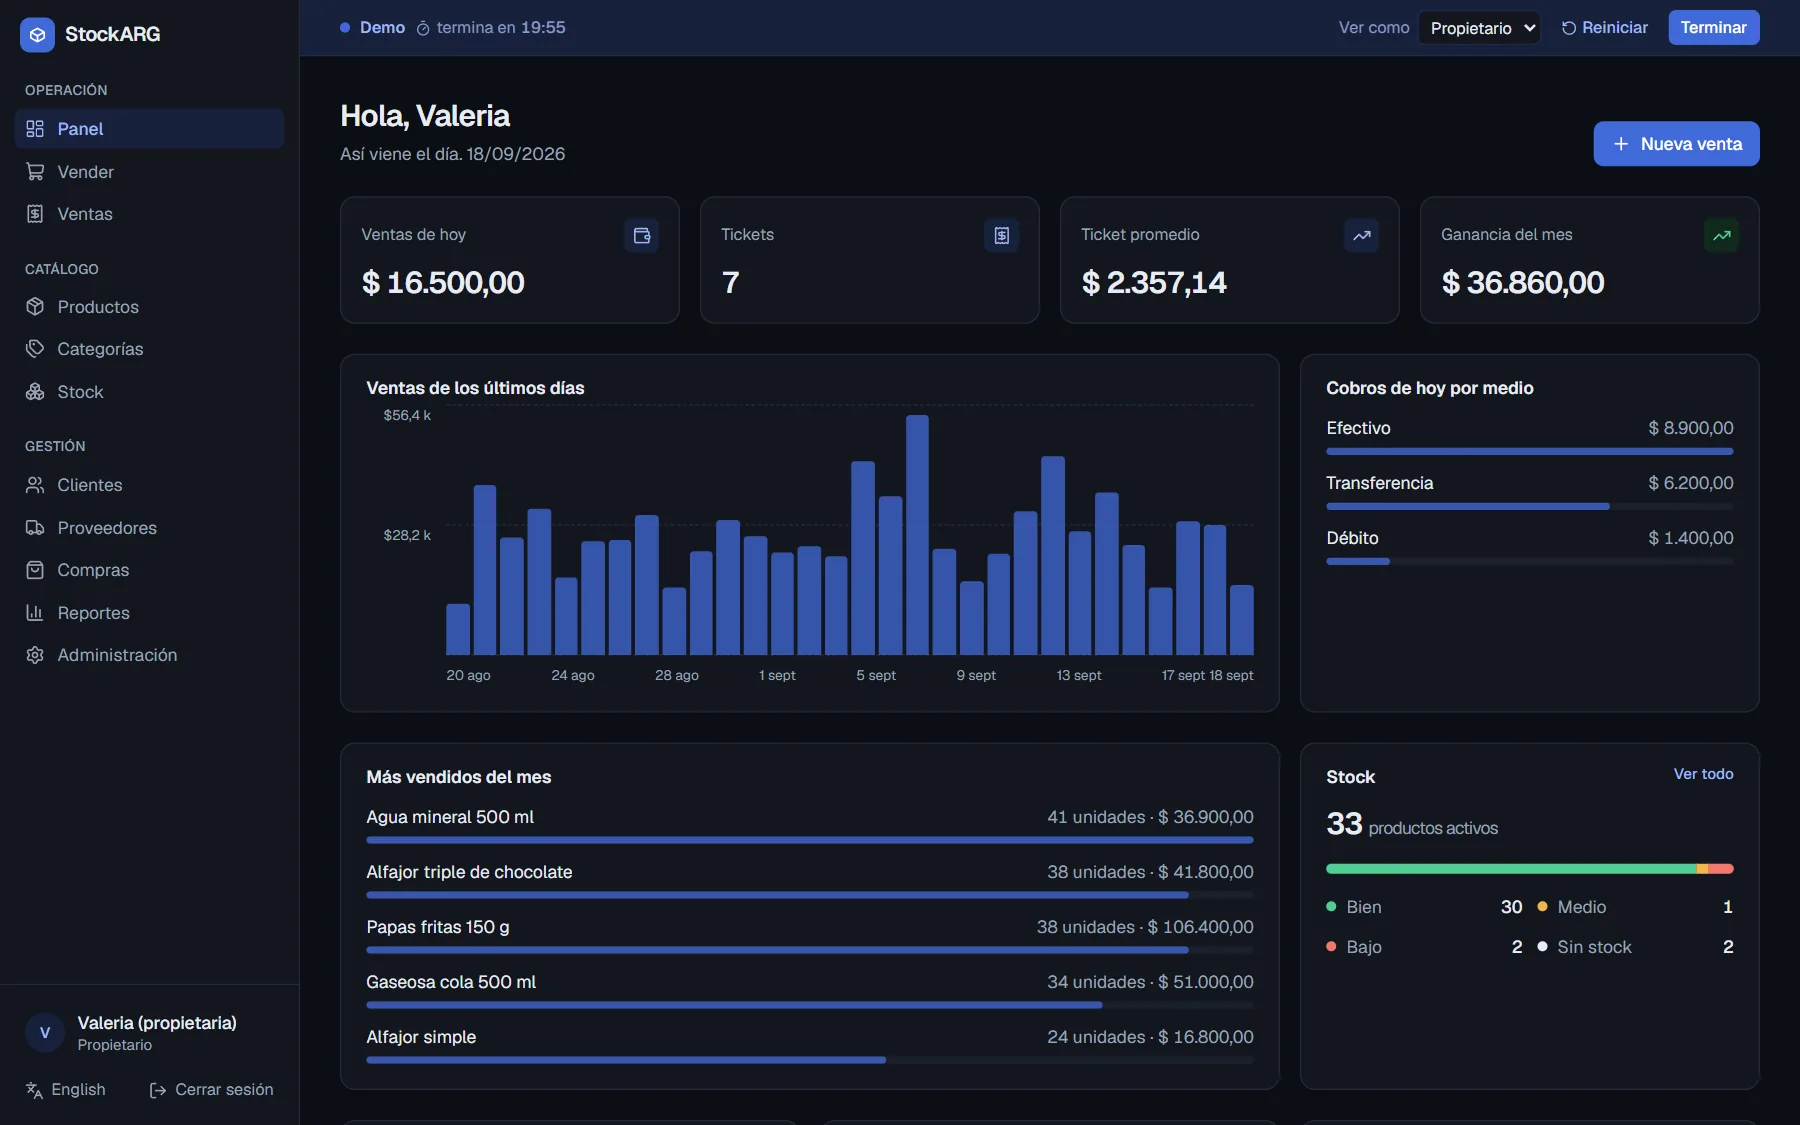Click the Bajo stock legend entry
Viewport: 1800px width, 1125px height.
1424,947
